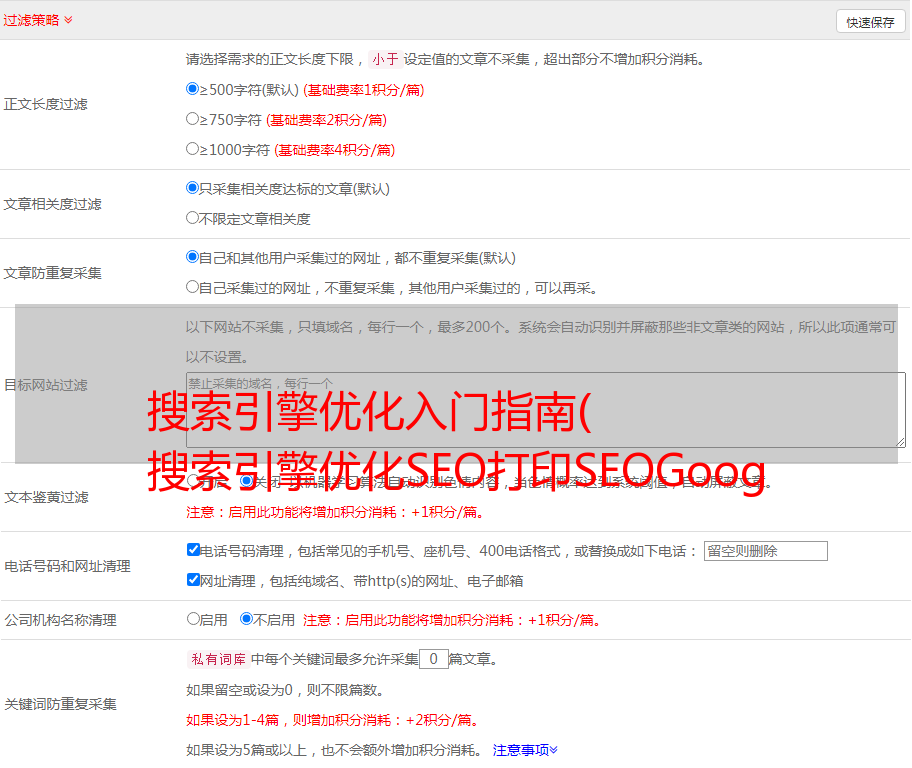Click the 快速保存 button
Viewport: 912px width, 768px height.
pyautogui.click(x=870, y=22)
